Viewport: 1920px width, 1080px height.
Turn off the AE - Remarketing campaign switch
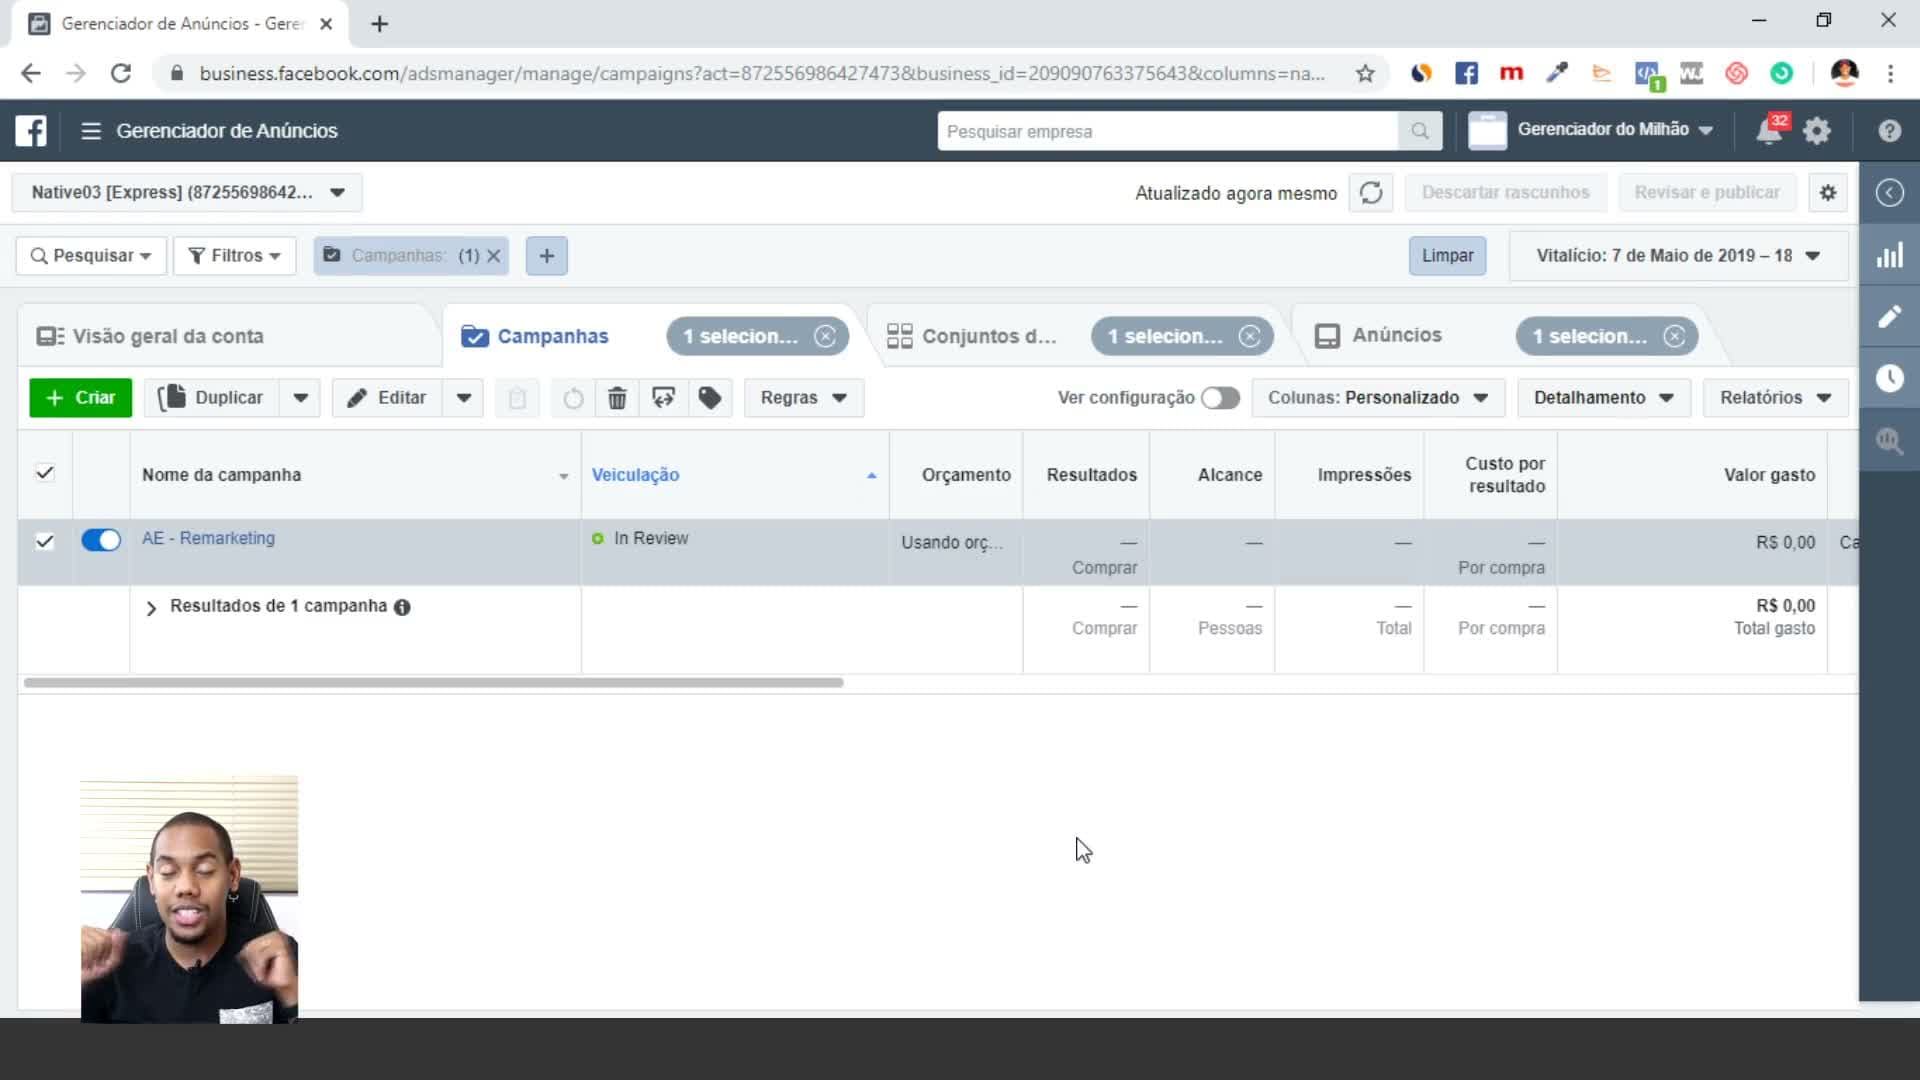[x=101, y=540]
